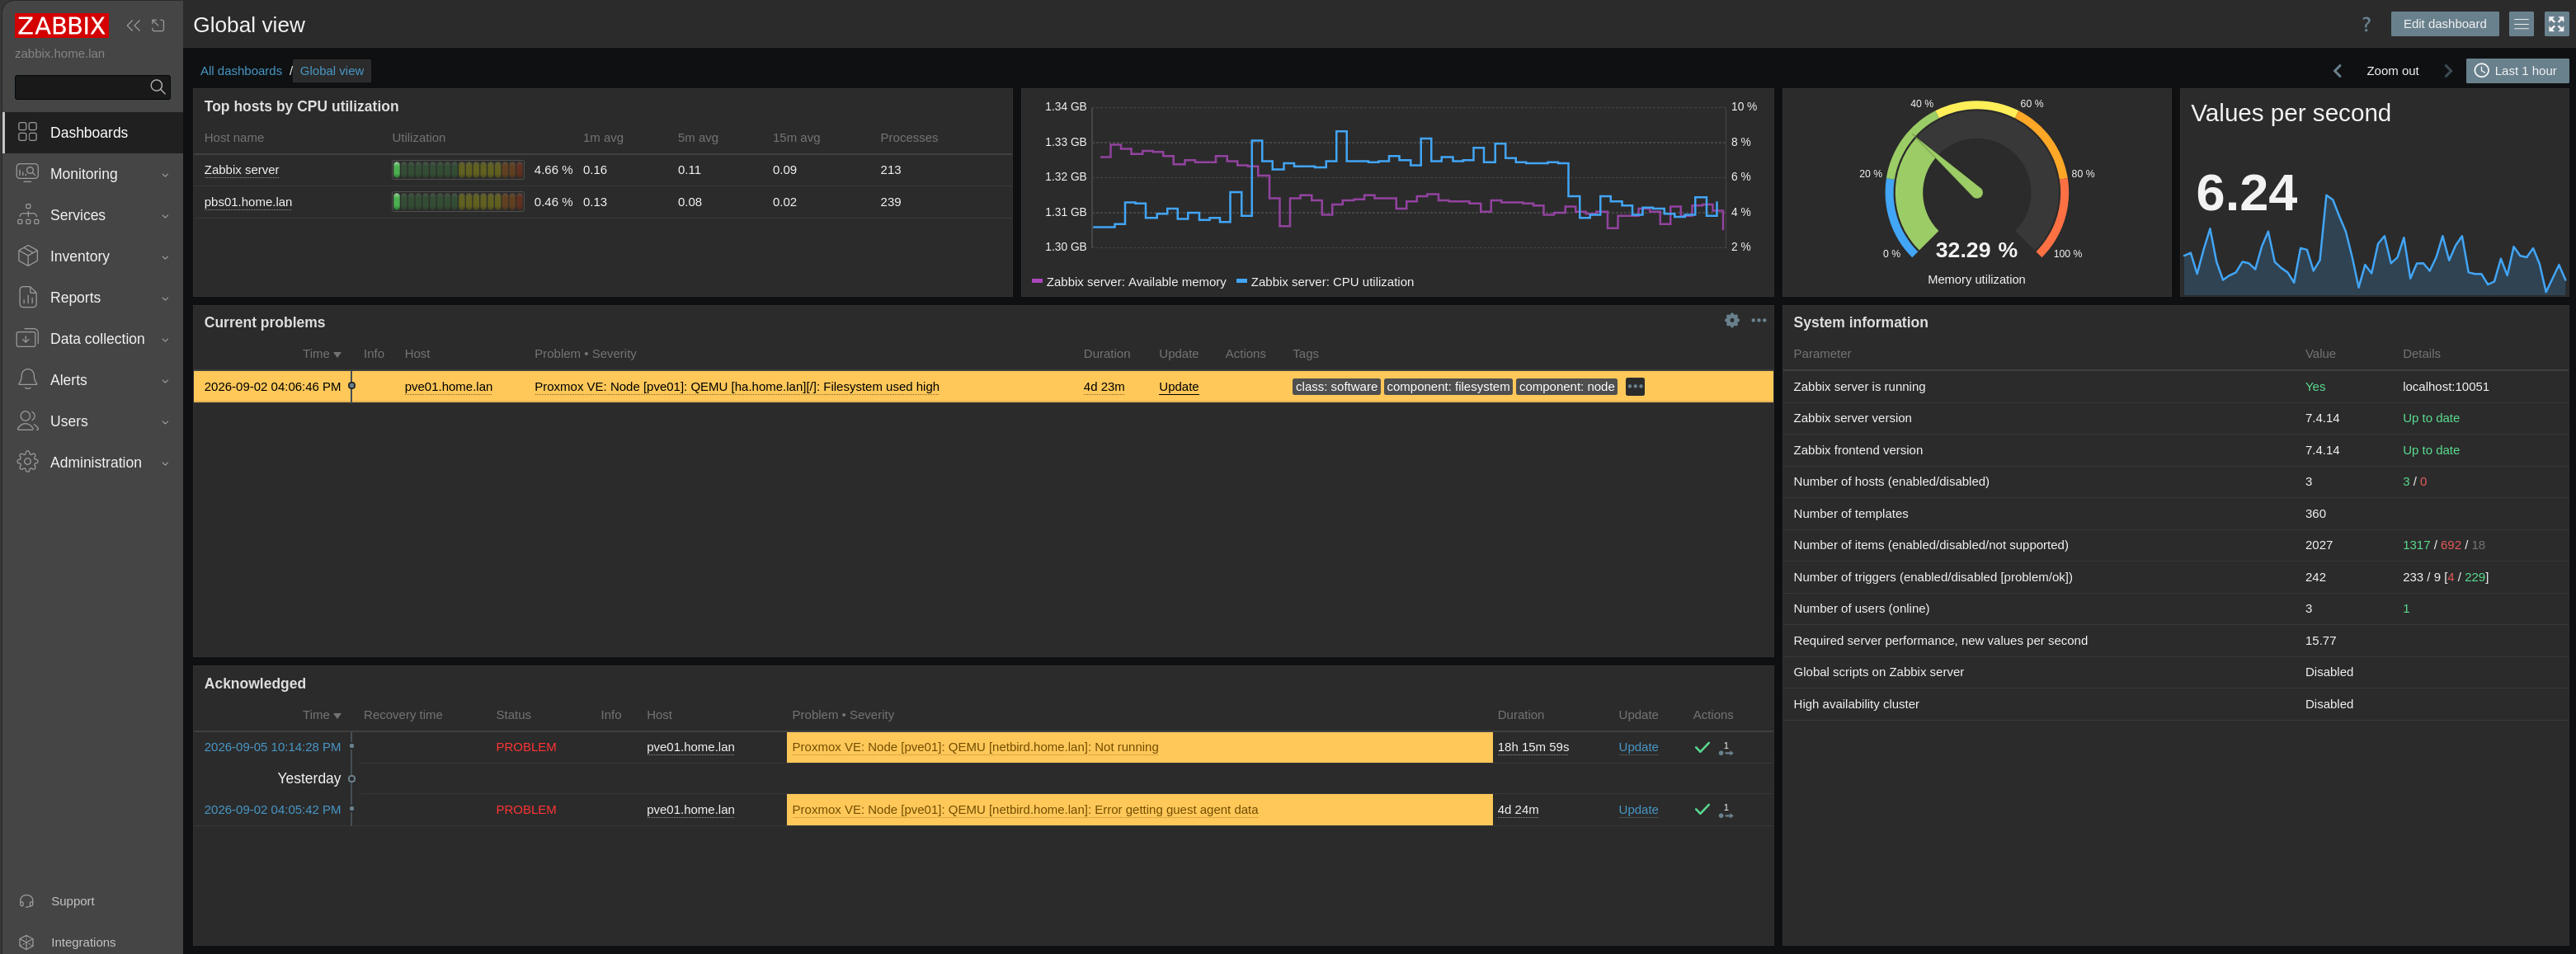Open pve01.home.lan host in Current problems

pyautogui.click(x=448, y=387)
